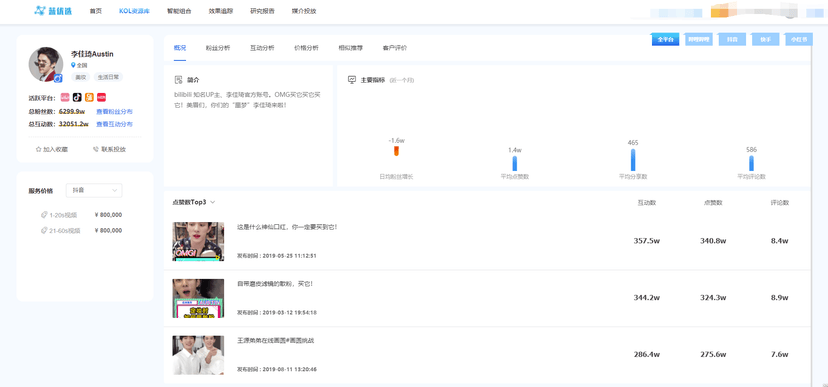Click the monitor icon beside 主要指标
Image resolution: width=828 pixels, height=387 pixels.
tap(352, 80)
